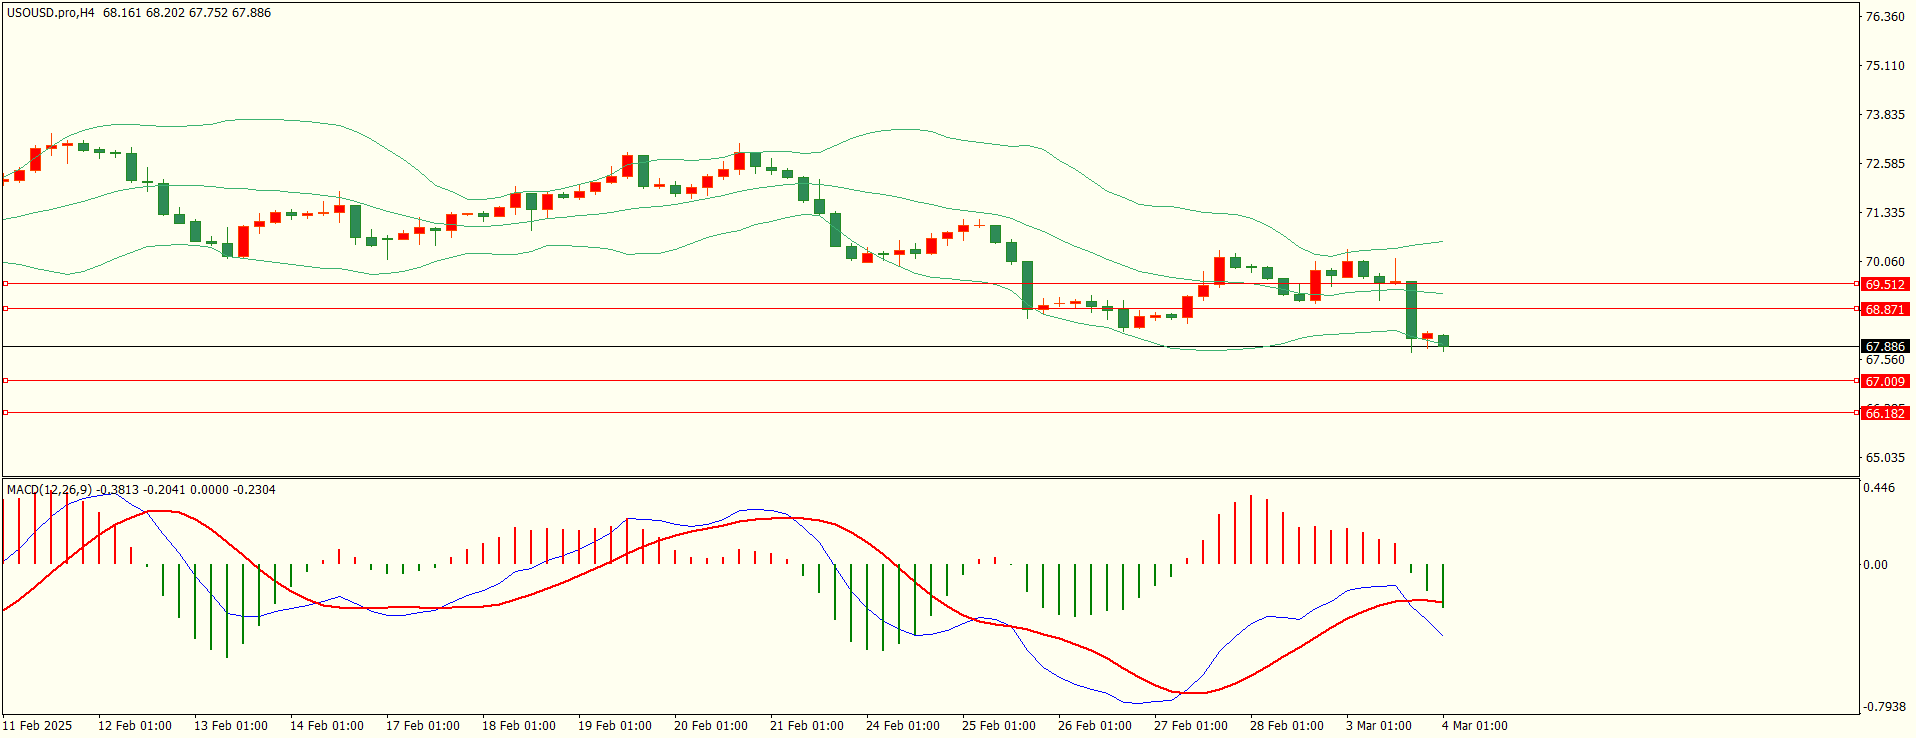Viewport: 1916px width, 738px height.
Task: Click the -0.7938 MACD scale label
Action: coord(1884,707)
